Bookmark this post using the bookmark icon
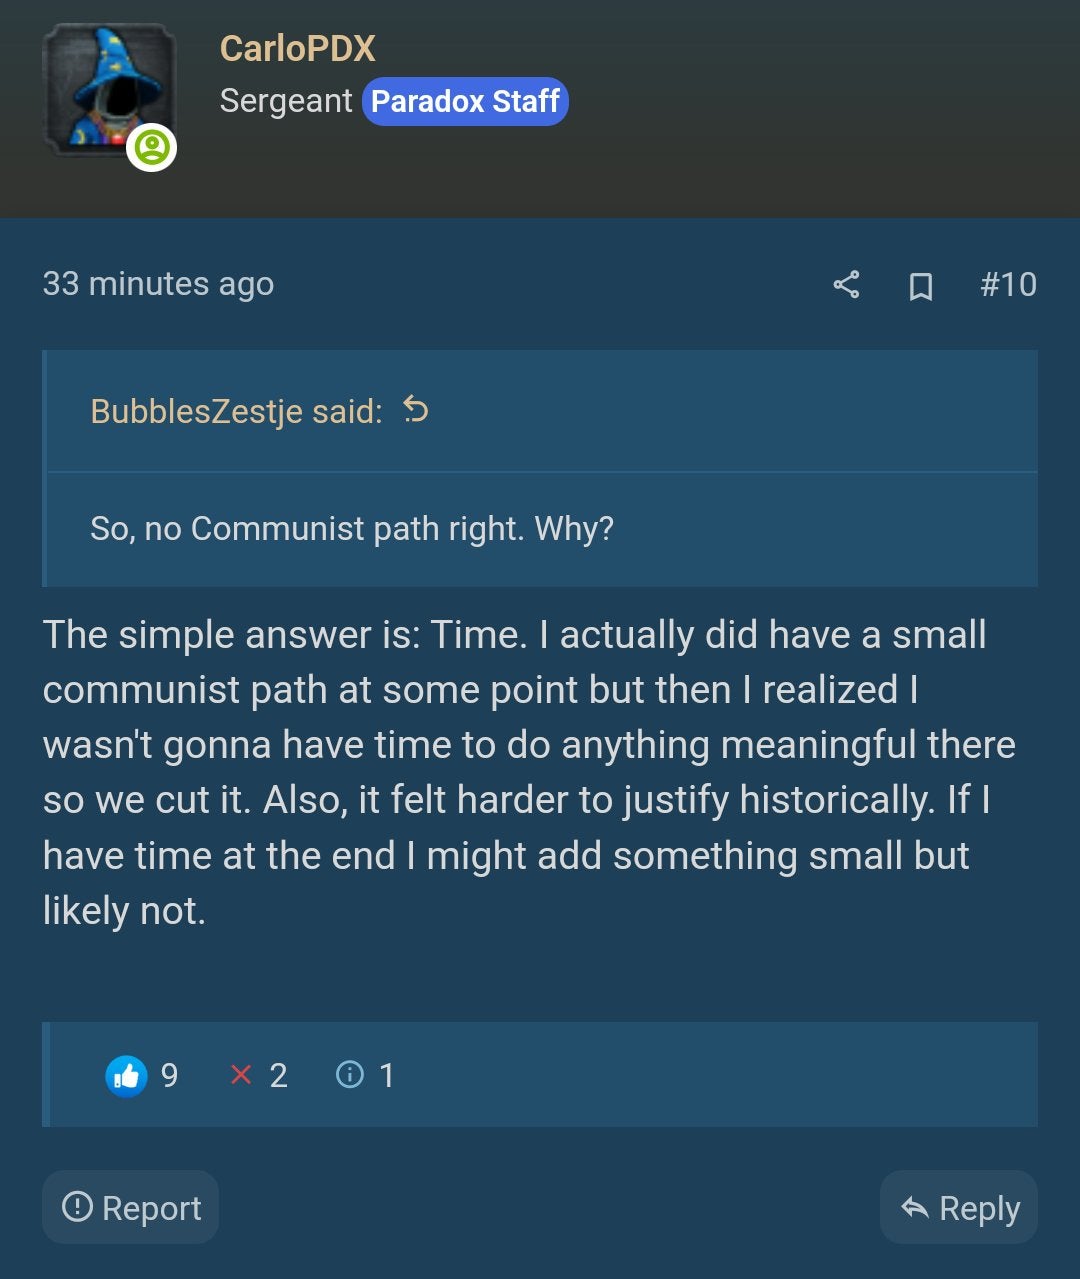This screenshot has width=1080, height=1279. pos(922,286)
